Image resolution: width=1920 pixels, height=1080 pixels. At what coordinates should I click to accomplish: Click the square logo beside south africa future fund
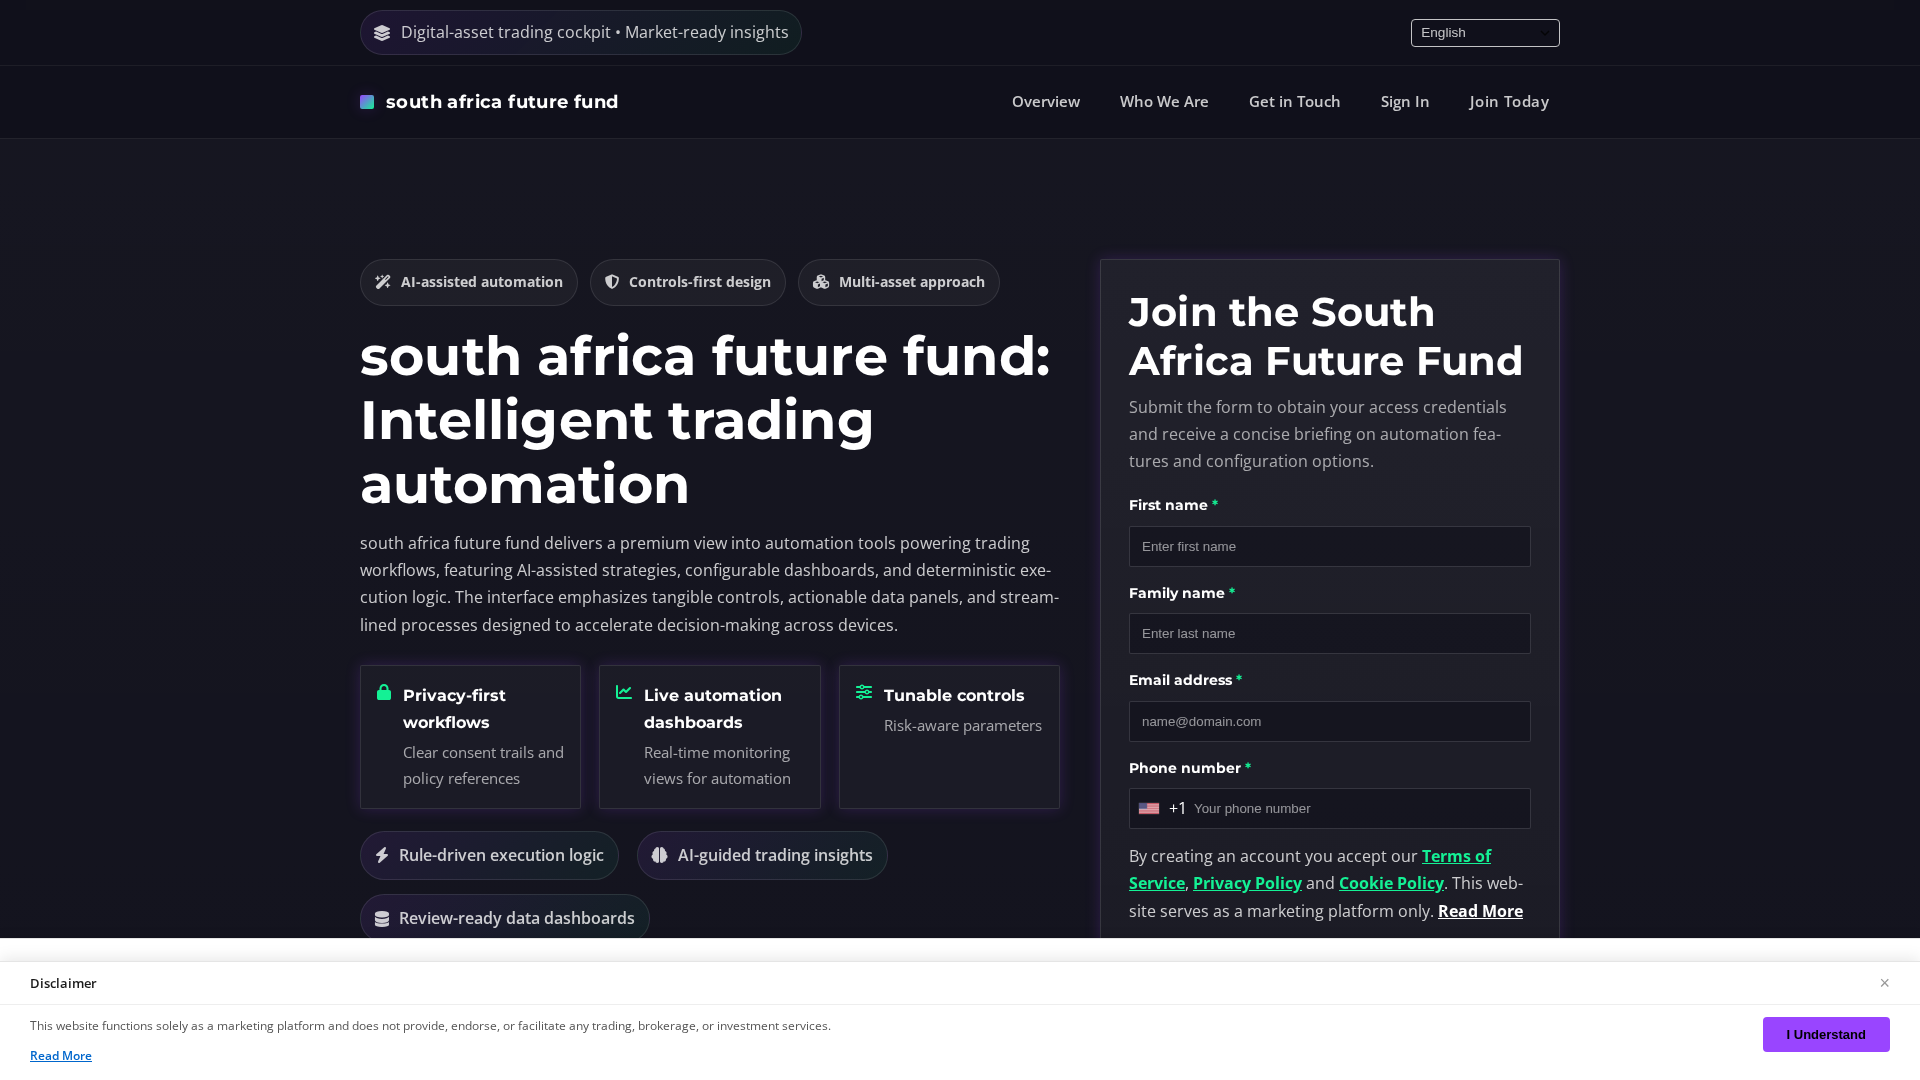pyautogui.click(x=367, y=102)
